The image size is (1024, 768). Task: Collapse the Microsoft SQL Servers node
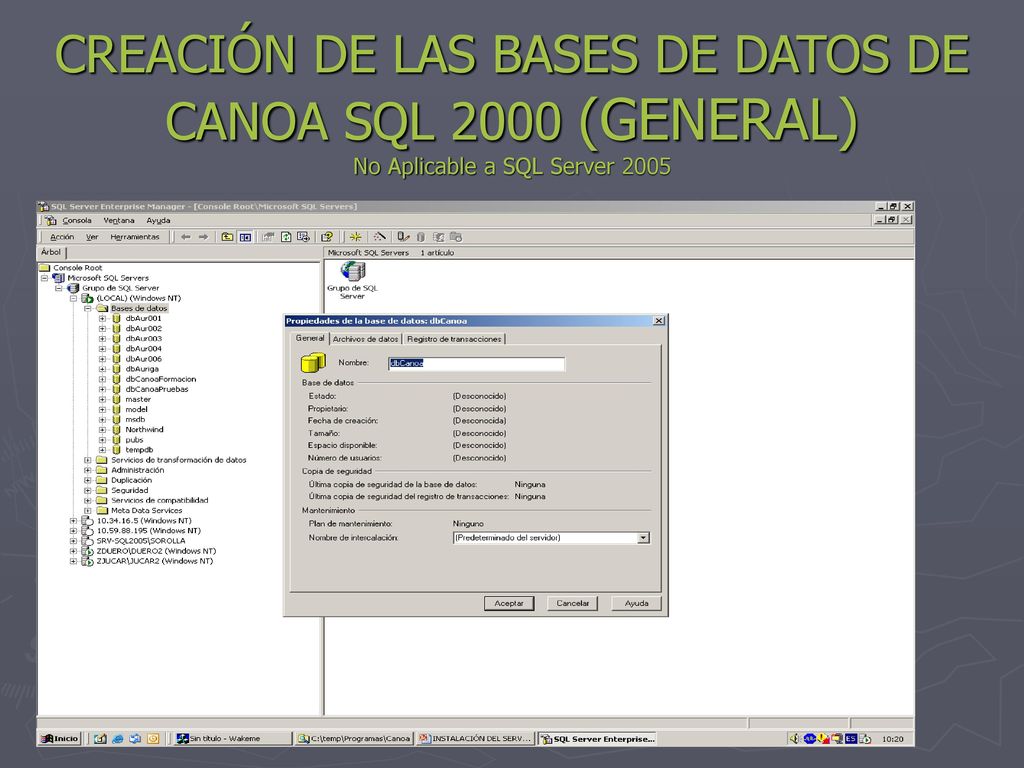pyautogui.click(x=44, y=278)
